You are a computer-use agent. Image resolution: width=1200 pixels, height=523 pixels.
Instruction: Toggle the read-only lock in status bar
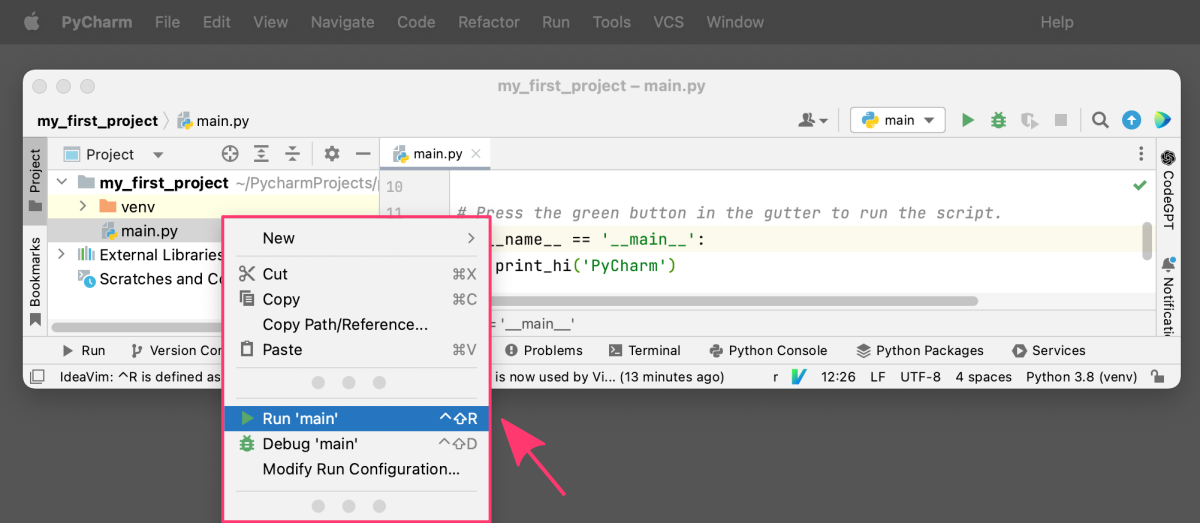(x=1157, y=377)
